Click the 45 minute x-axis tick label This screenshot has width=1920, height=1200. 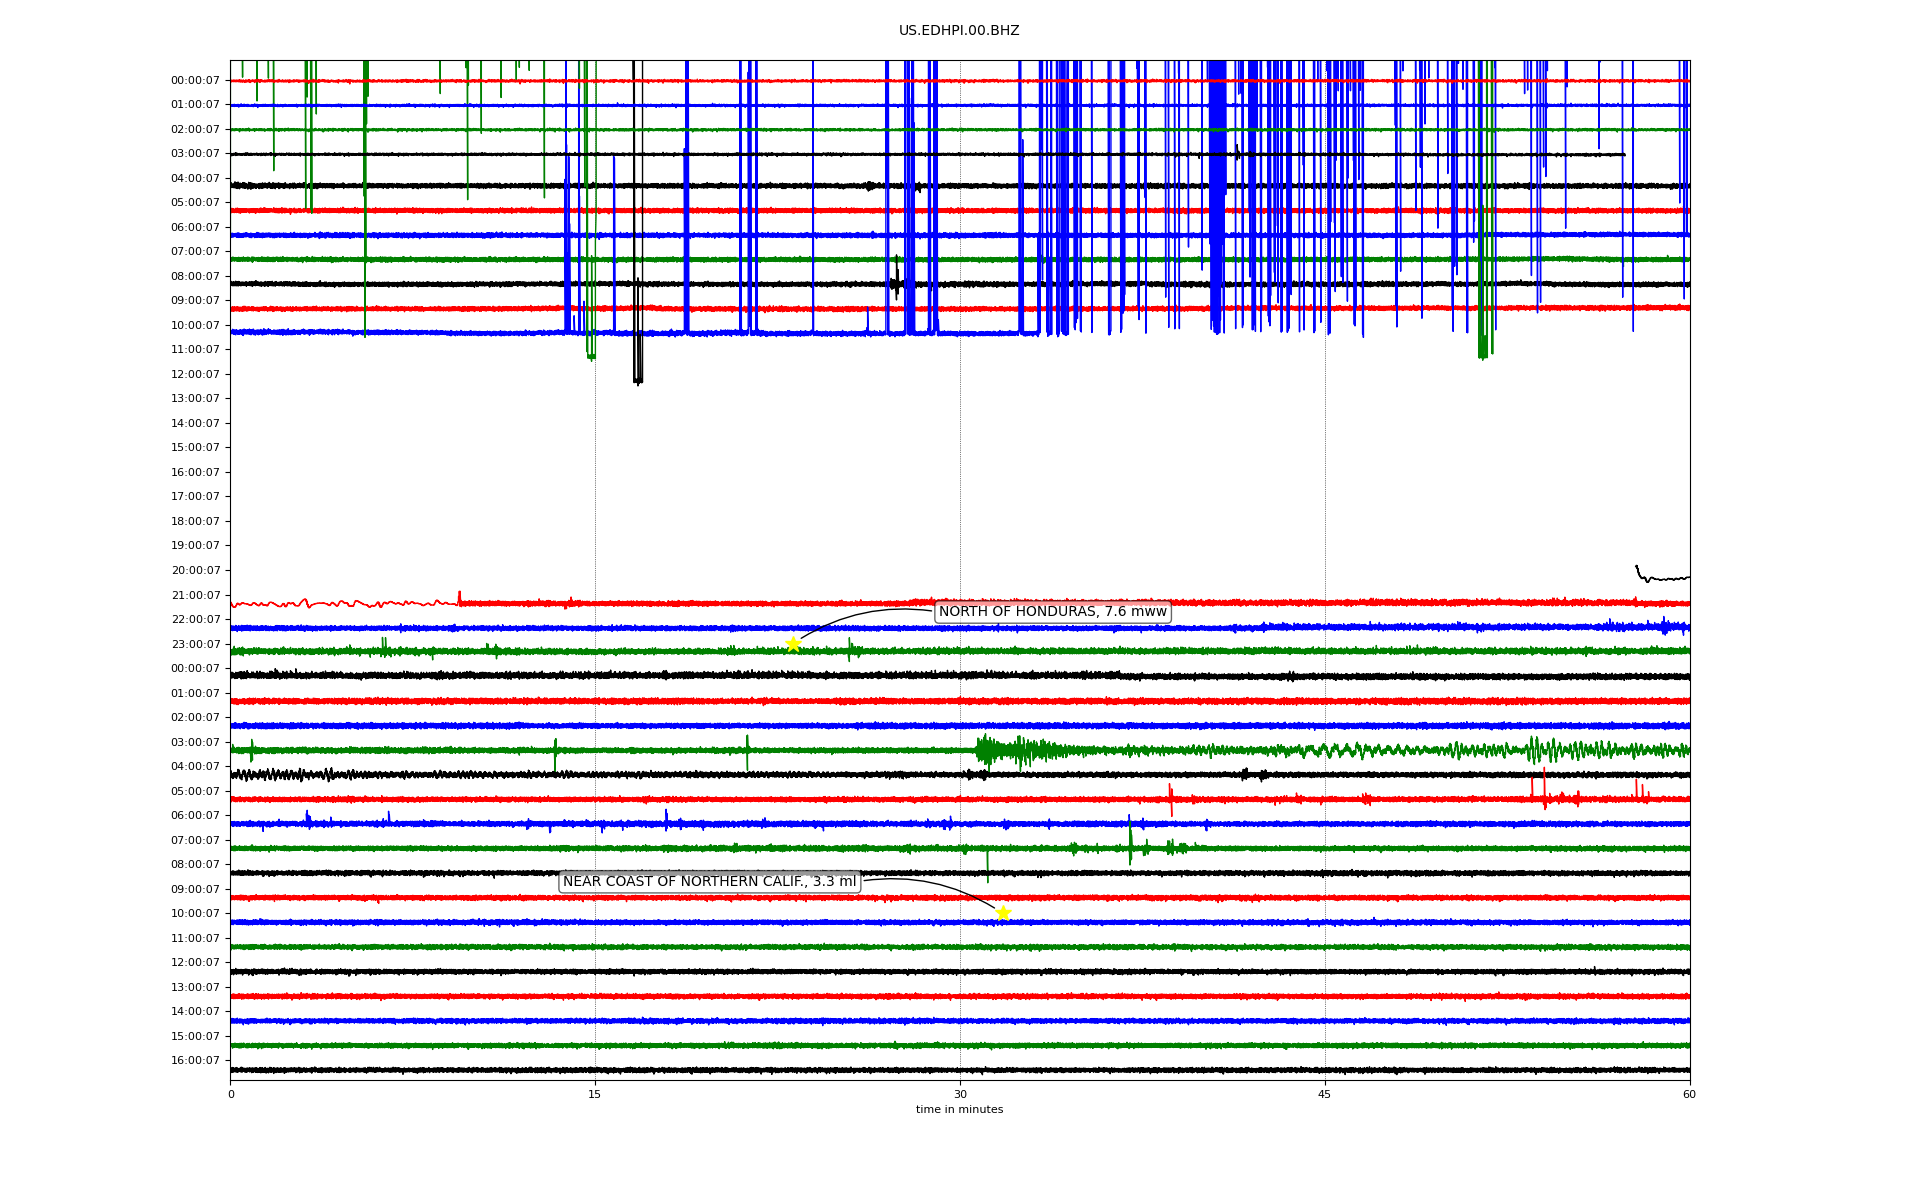click(1325, 1094)
